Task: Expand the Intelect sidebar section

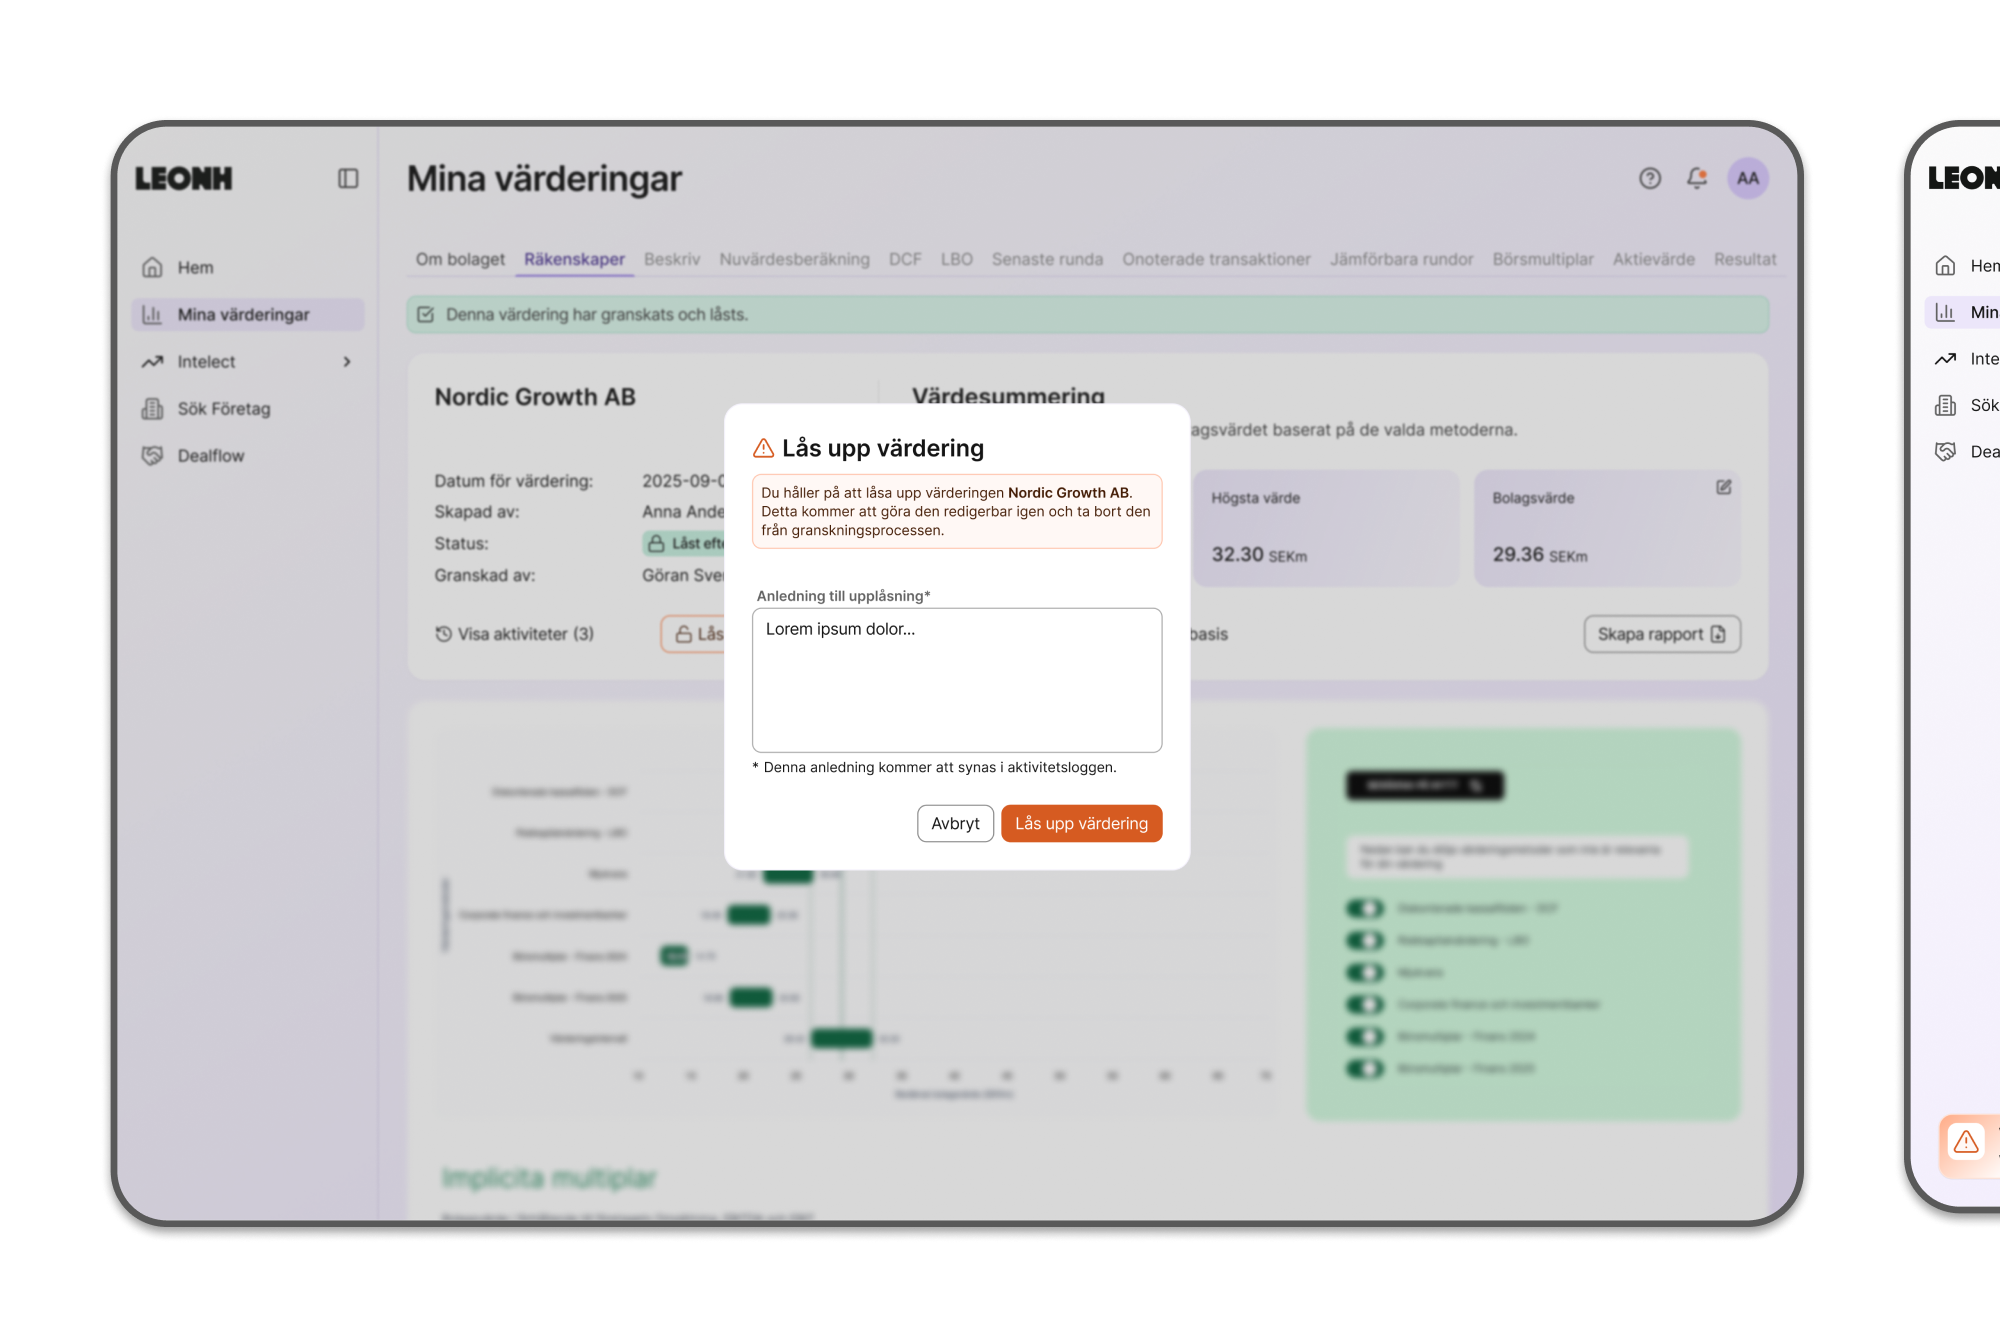Action: (x=347, y=361)
